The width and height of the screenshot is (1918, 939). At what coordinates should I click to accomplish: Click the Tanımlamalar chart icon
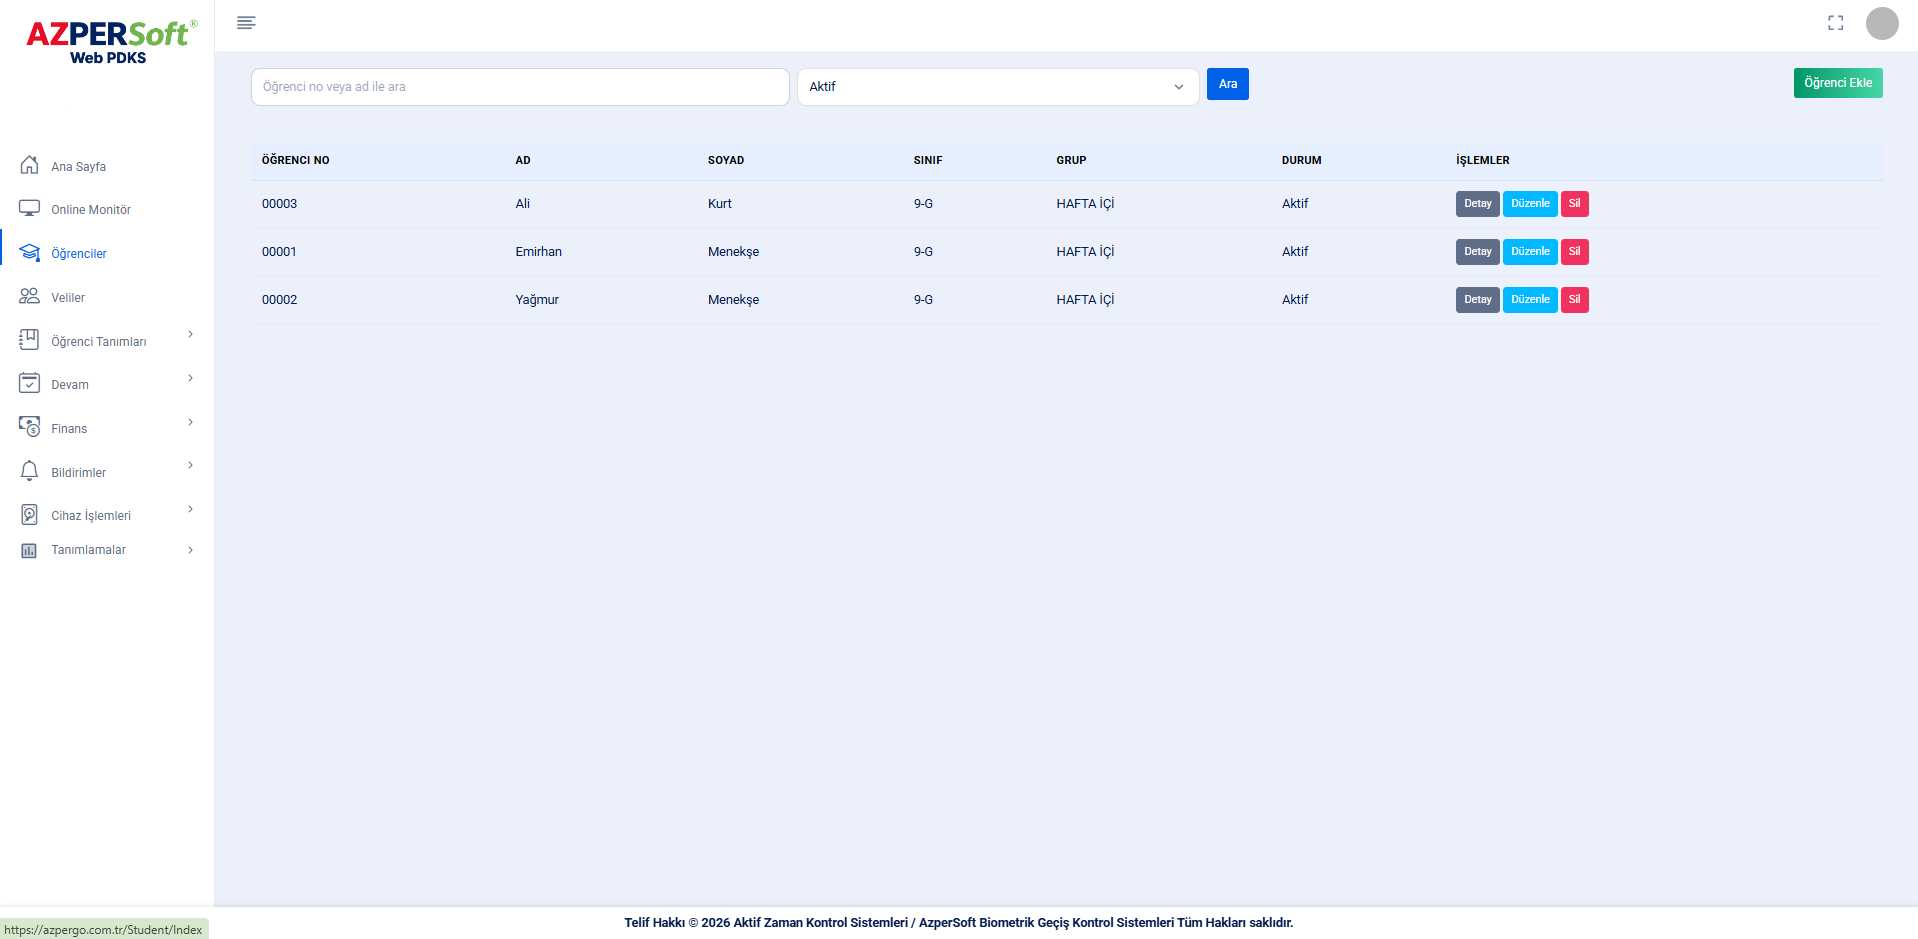pos(29,550)
